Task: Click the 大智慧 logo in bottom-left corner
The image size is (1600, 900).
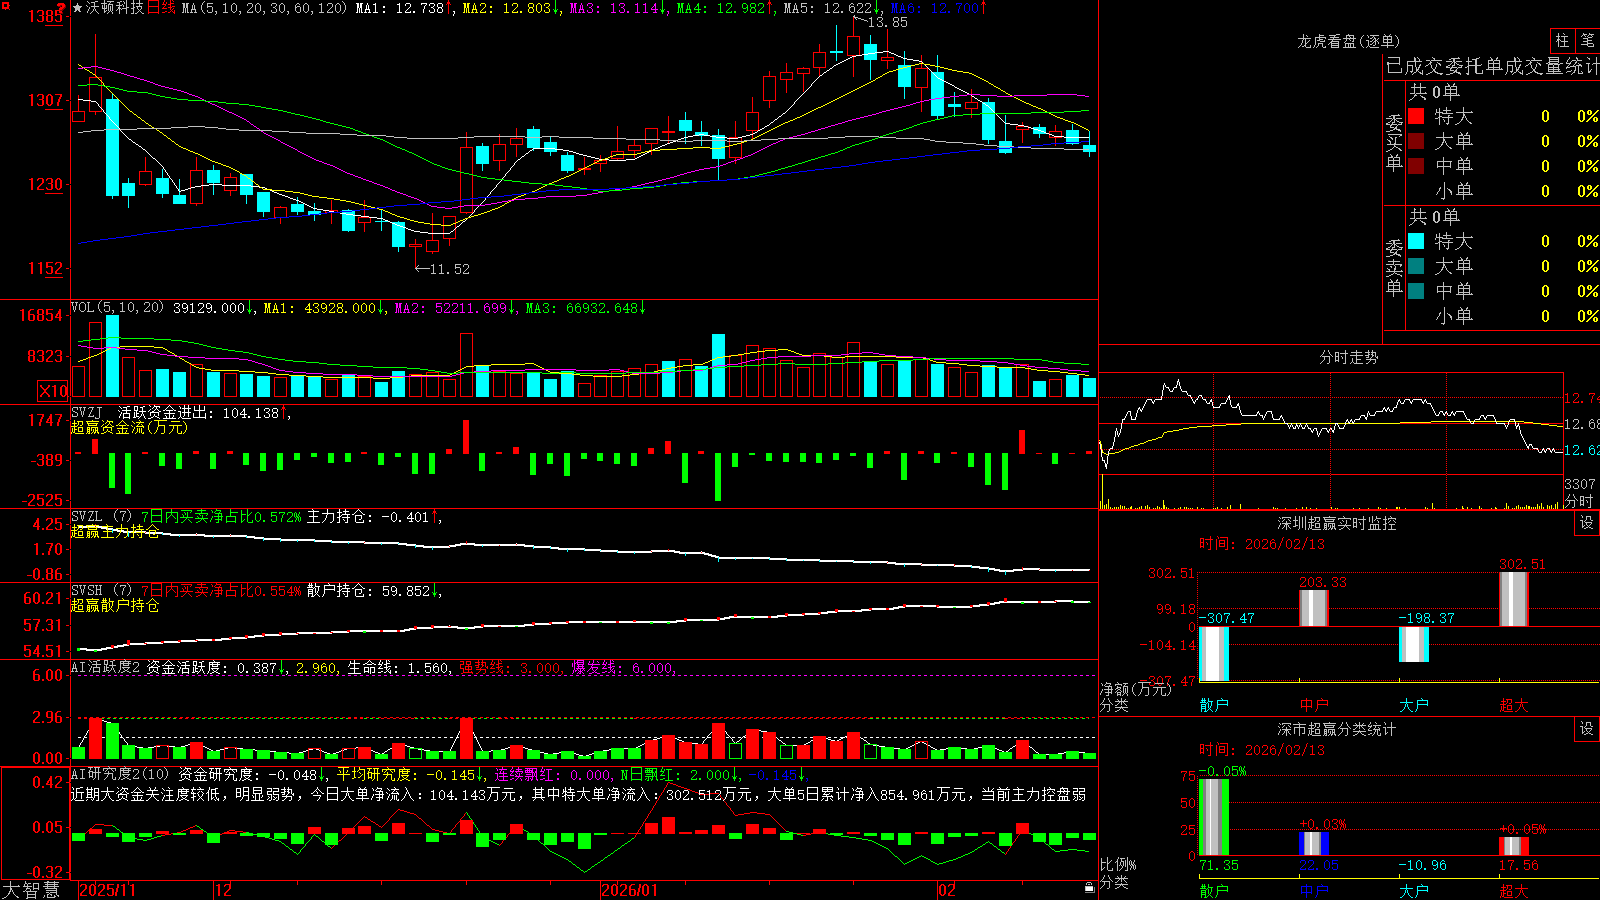Action: 31,890
